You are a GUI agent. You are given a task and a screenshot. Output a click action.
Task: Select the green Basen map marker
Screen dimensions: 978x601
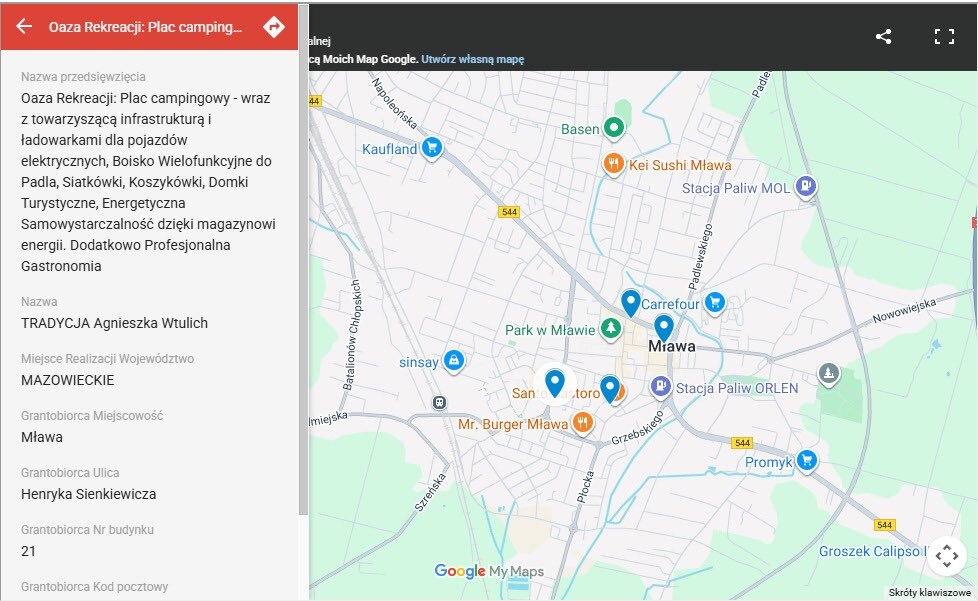pyautogui.click(x=614, y=128)
